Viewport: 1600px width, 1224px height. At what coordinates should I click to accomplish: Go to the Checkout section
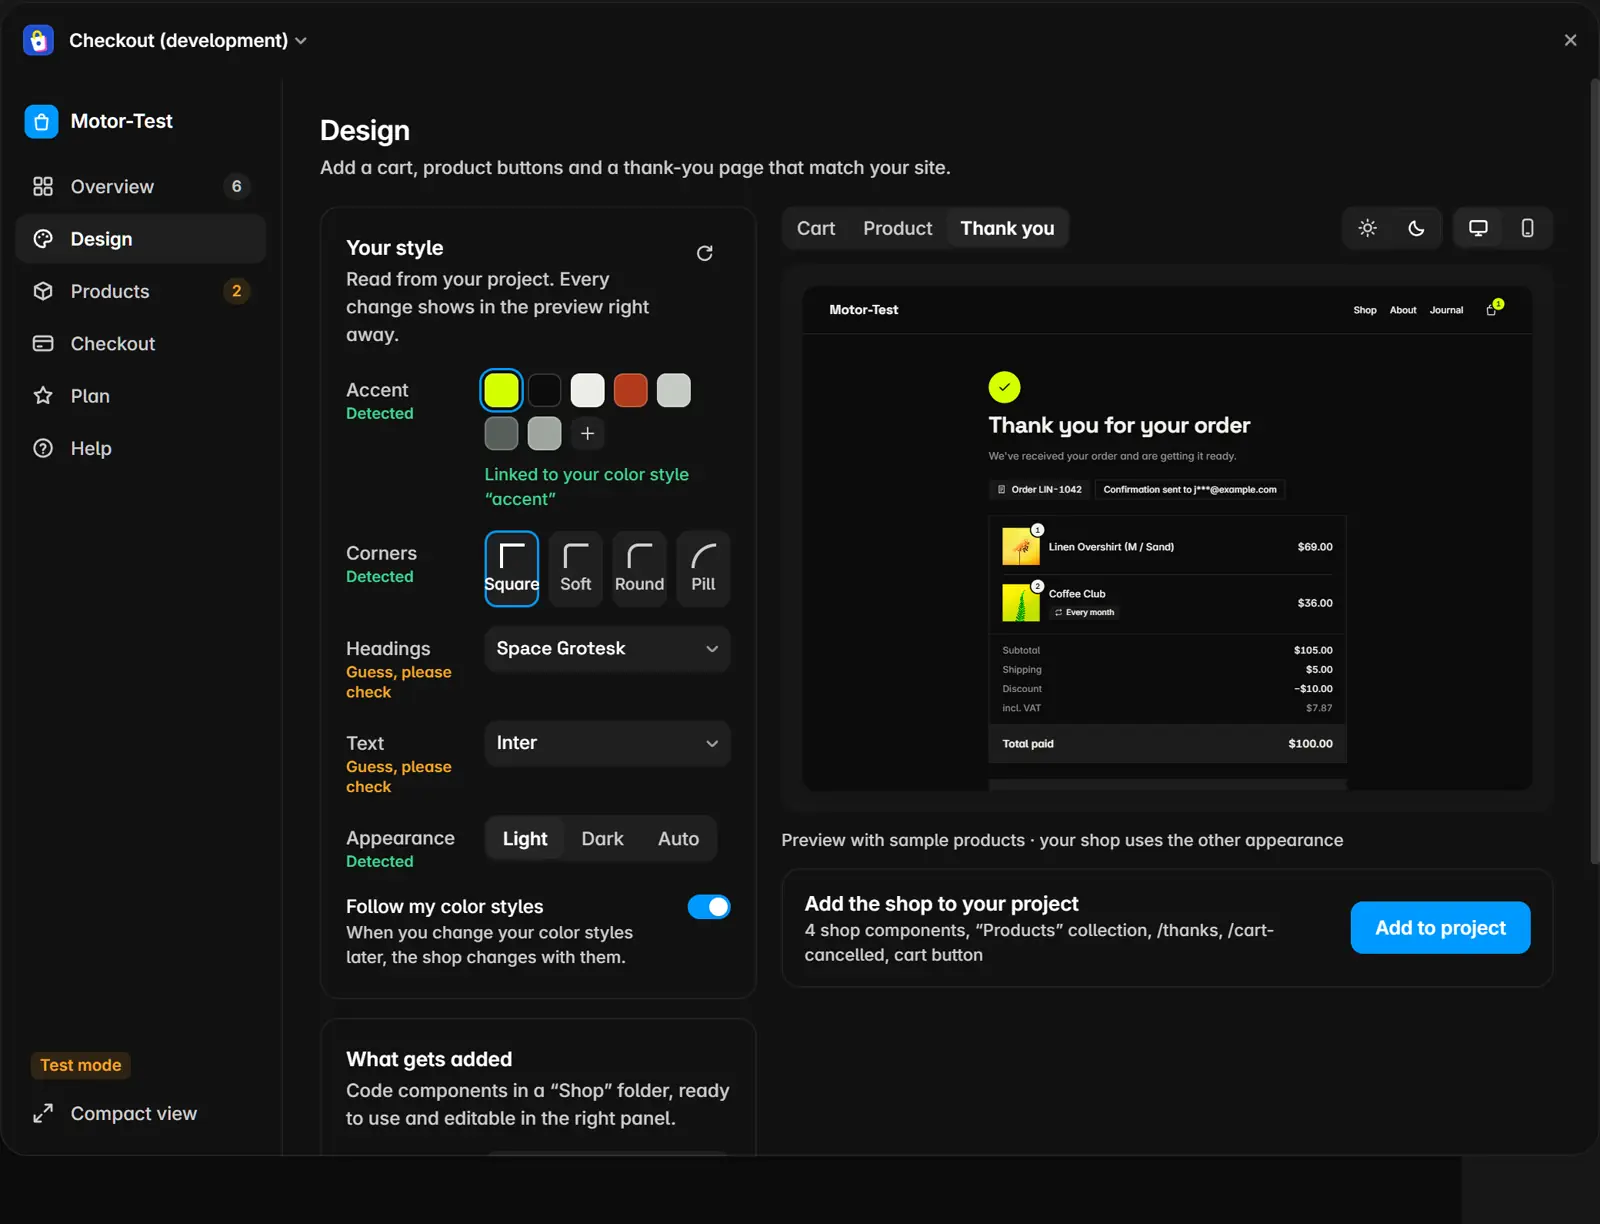[x=141, y=344]
